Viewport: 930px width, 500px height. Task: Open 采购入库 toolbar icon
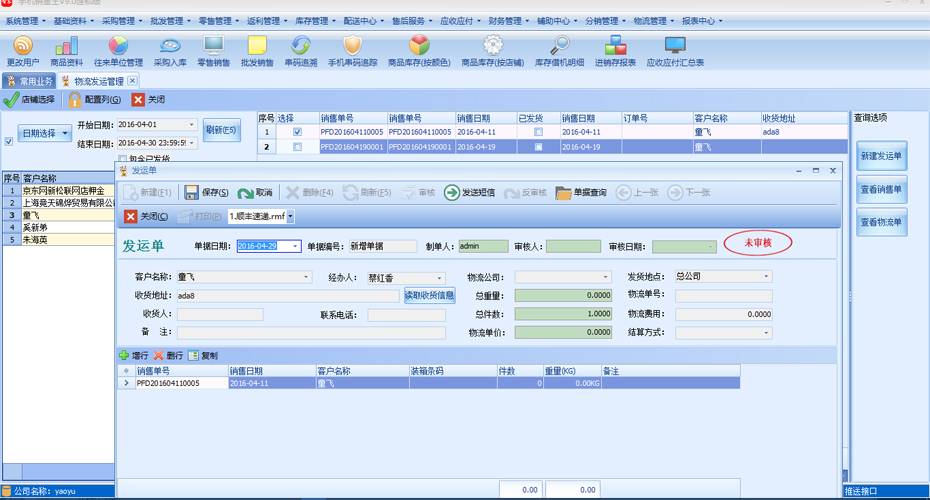click(170, 46)
